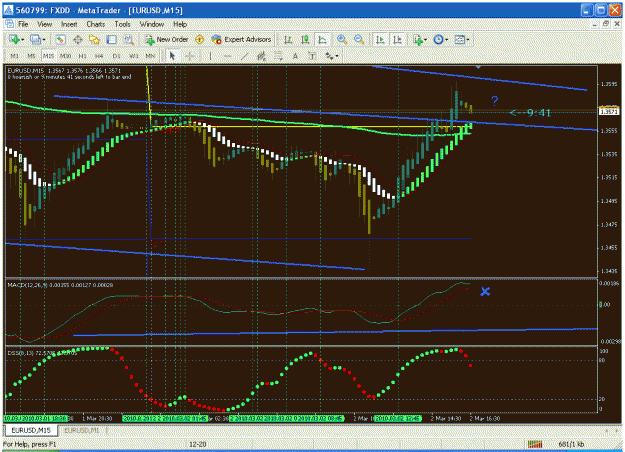Open the Strategy Tester icon
625x452 pixels.
click(x=128, y=39)
